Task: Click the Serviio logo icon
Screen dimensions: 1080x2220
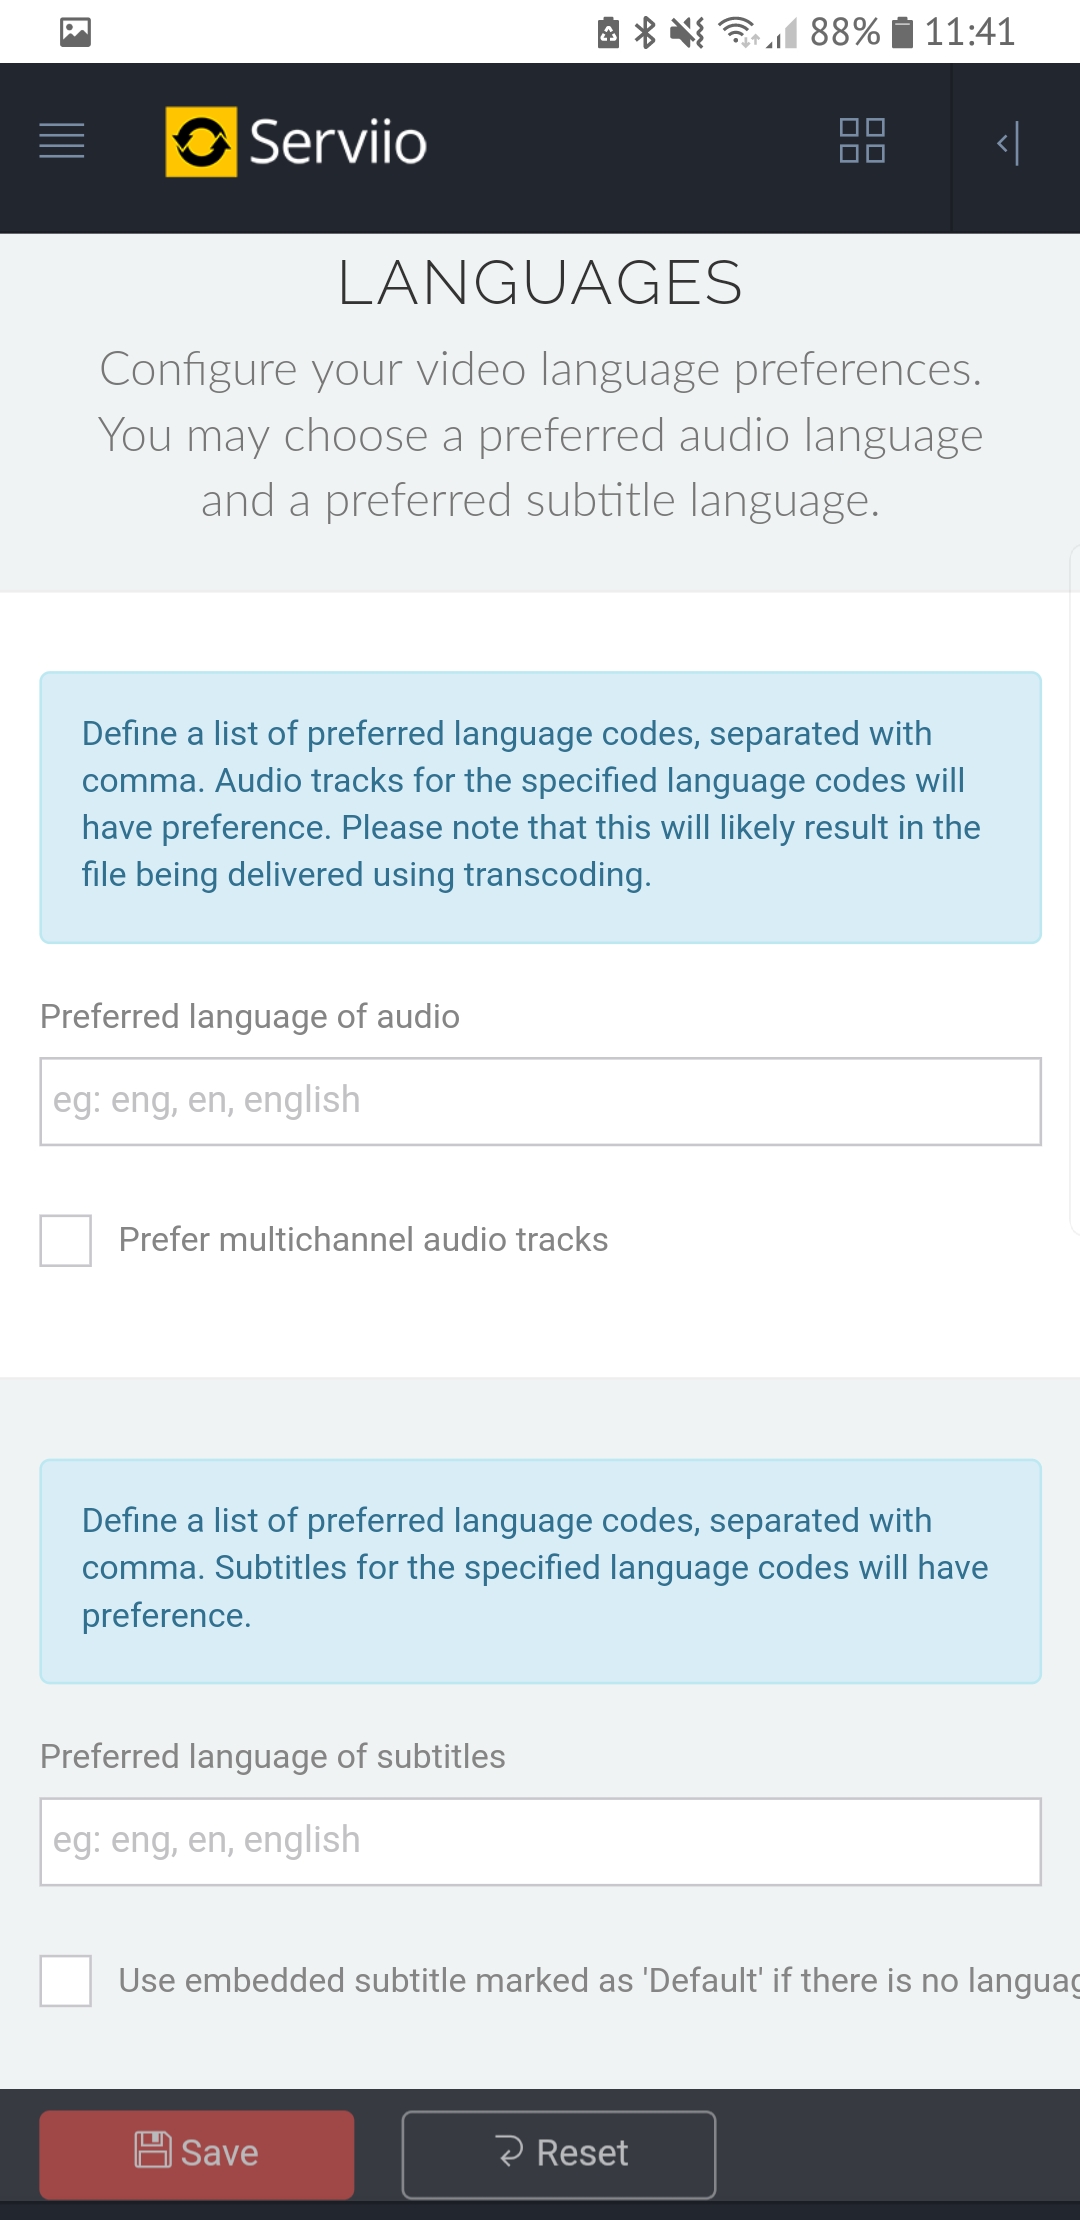Action: pyautogui.click(x=201, y=142)
